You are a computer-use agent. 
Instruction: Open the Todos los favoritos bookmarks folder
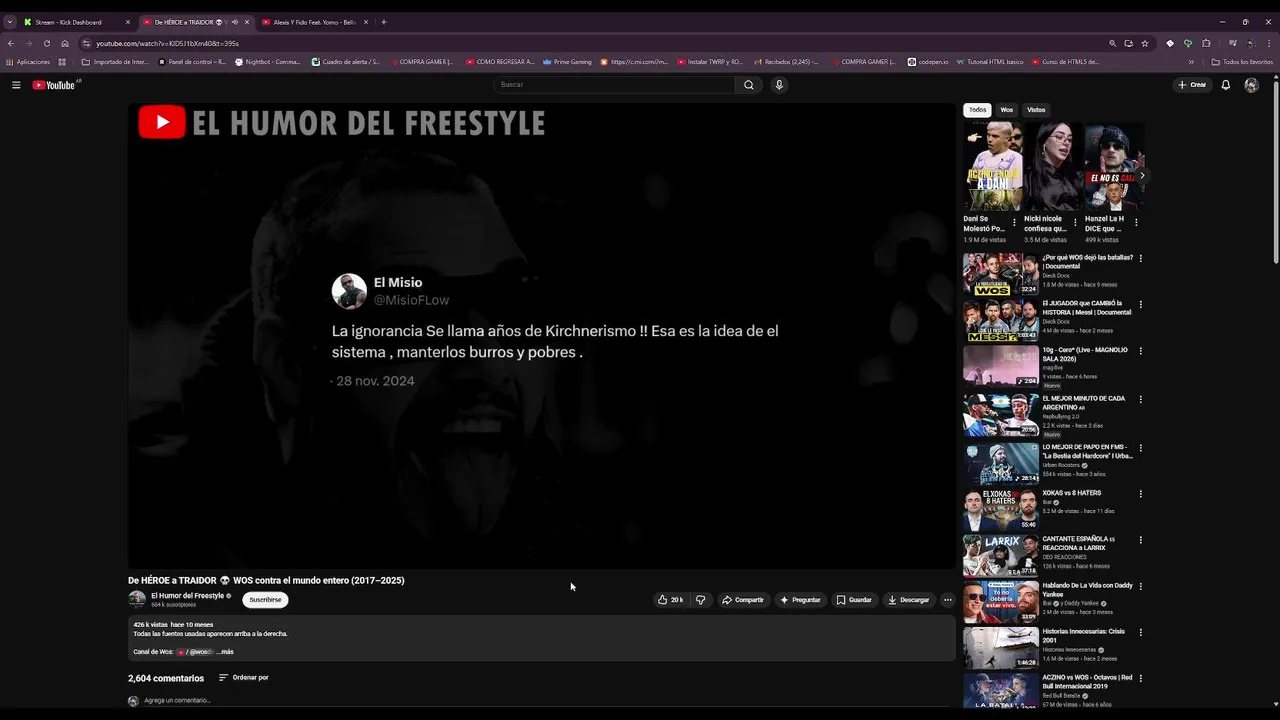point(1242,62)
